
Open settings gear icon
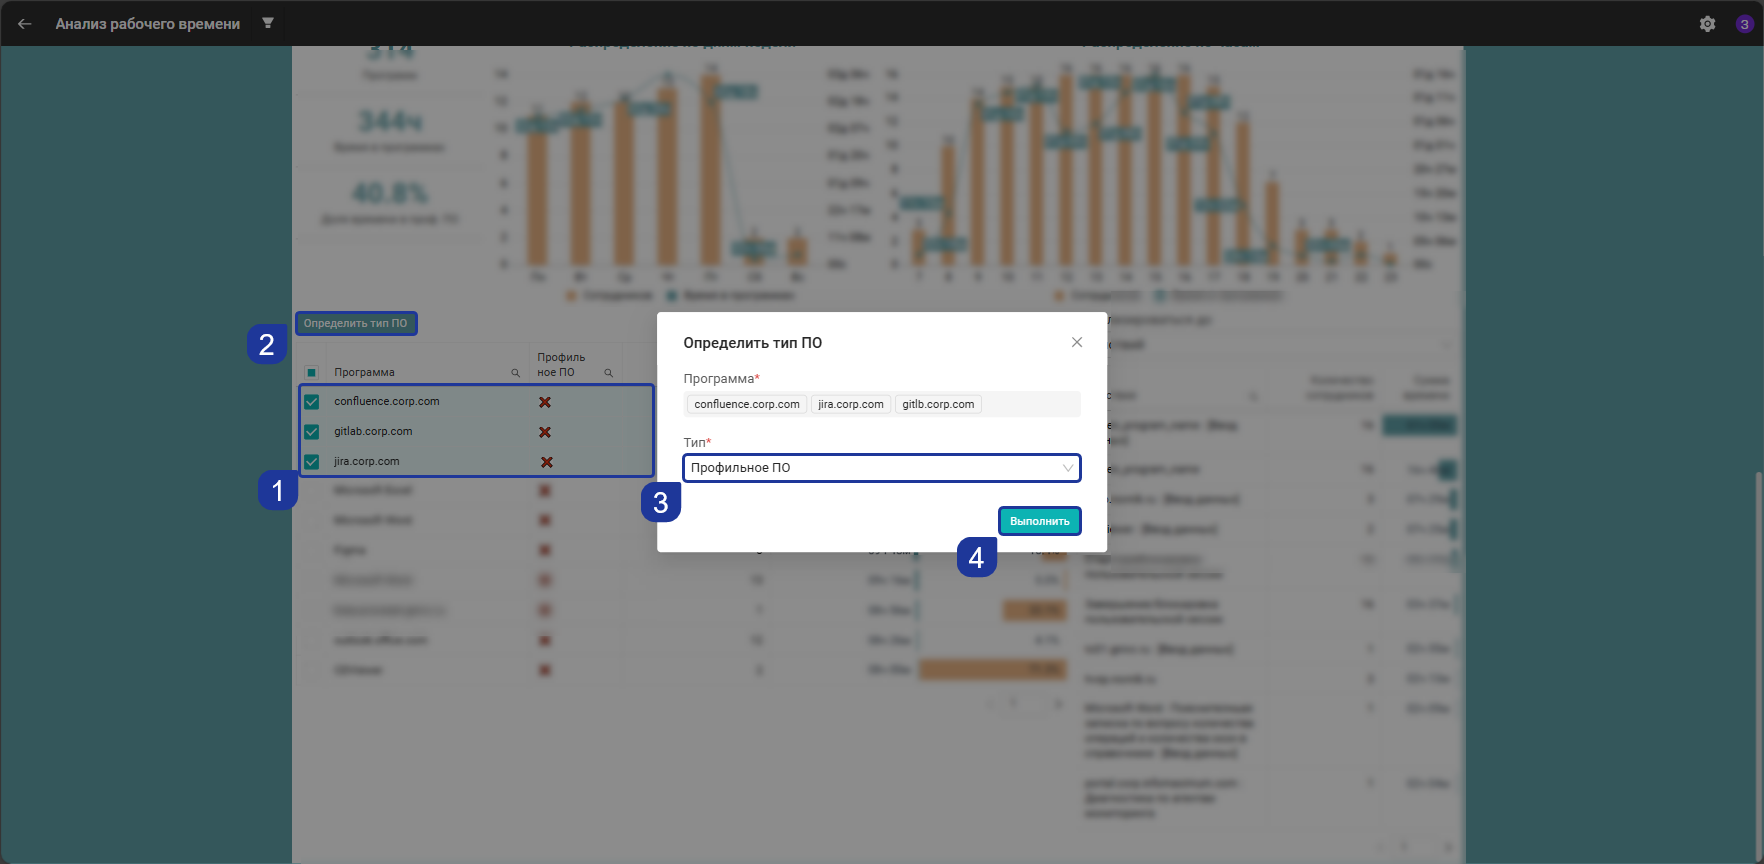point(1707,24)
